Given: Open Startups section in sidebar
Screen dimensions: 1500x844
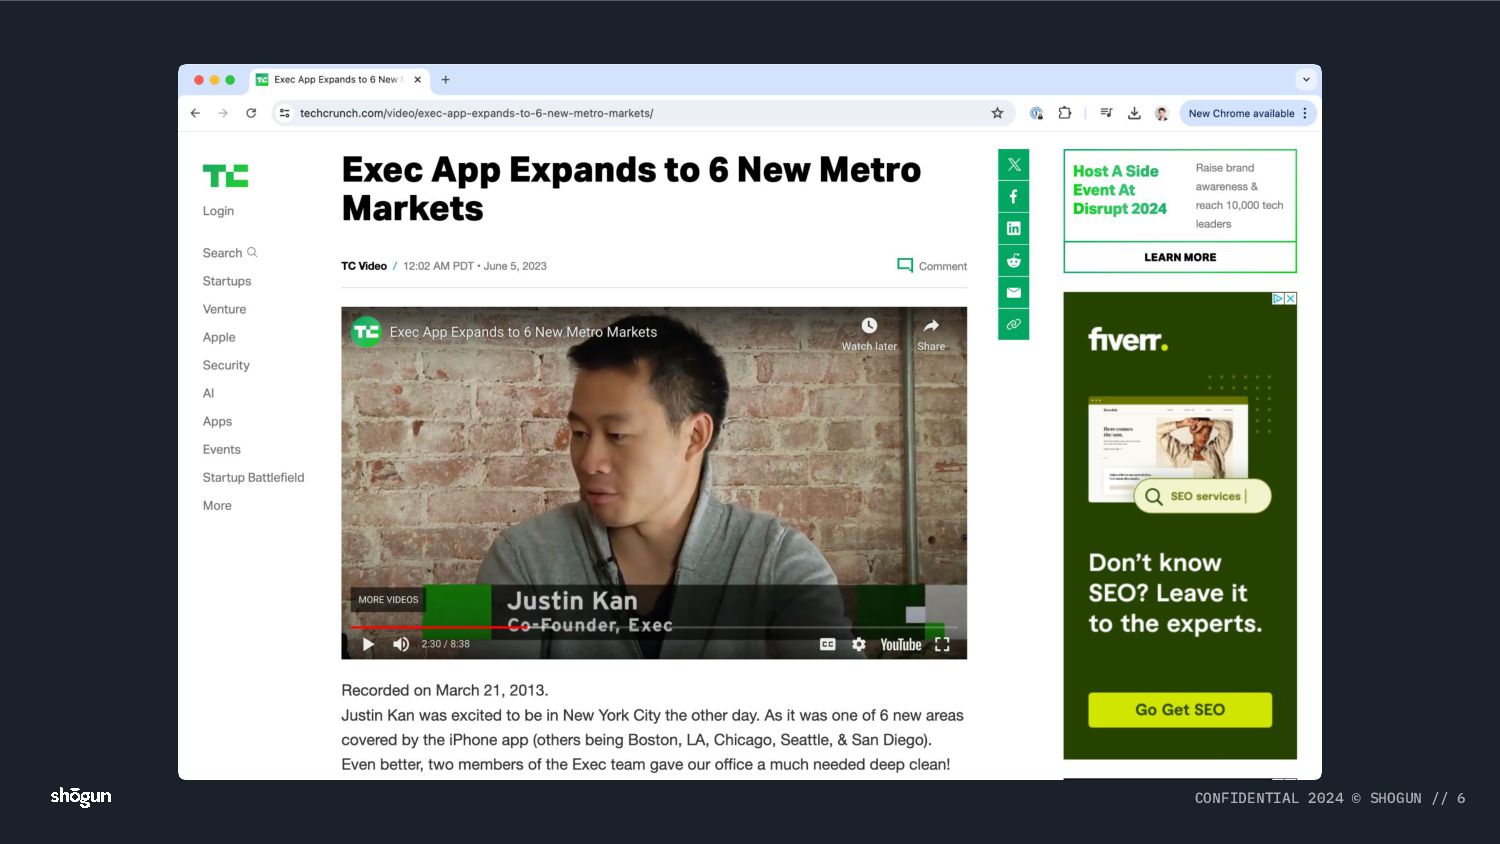Looking at the screenshot, I should click(x=227, y=282).
